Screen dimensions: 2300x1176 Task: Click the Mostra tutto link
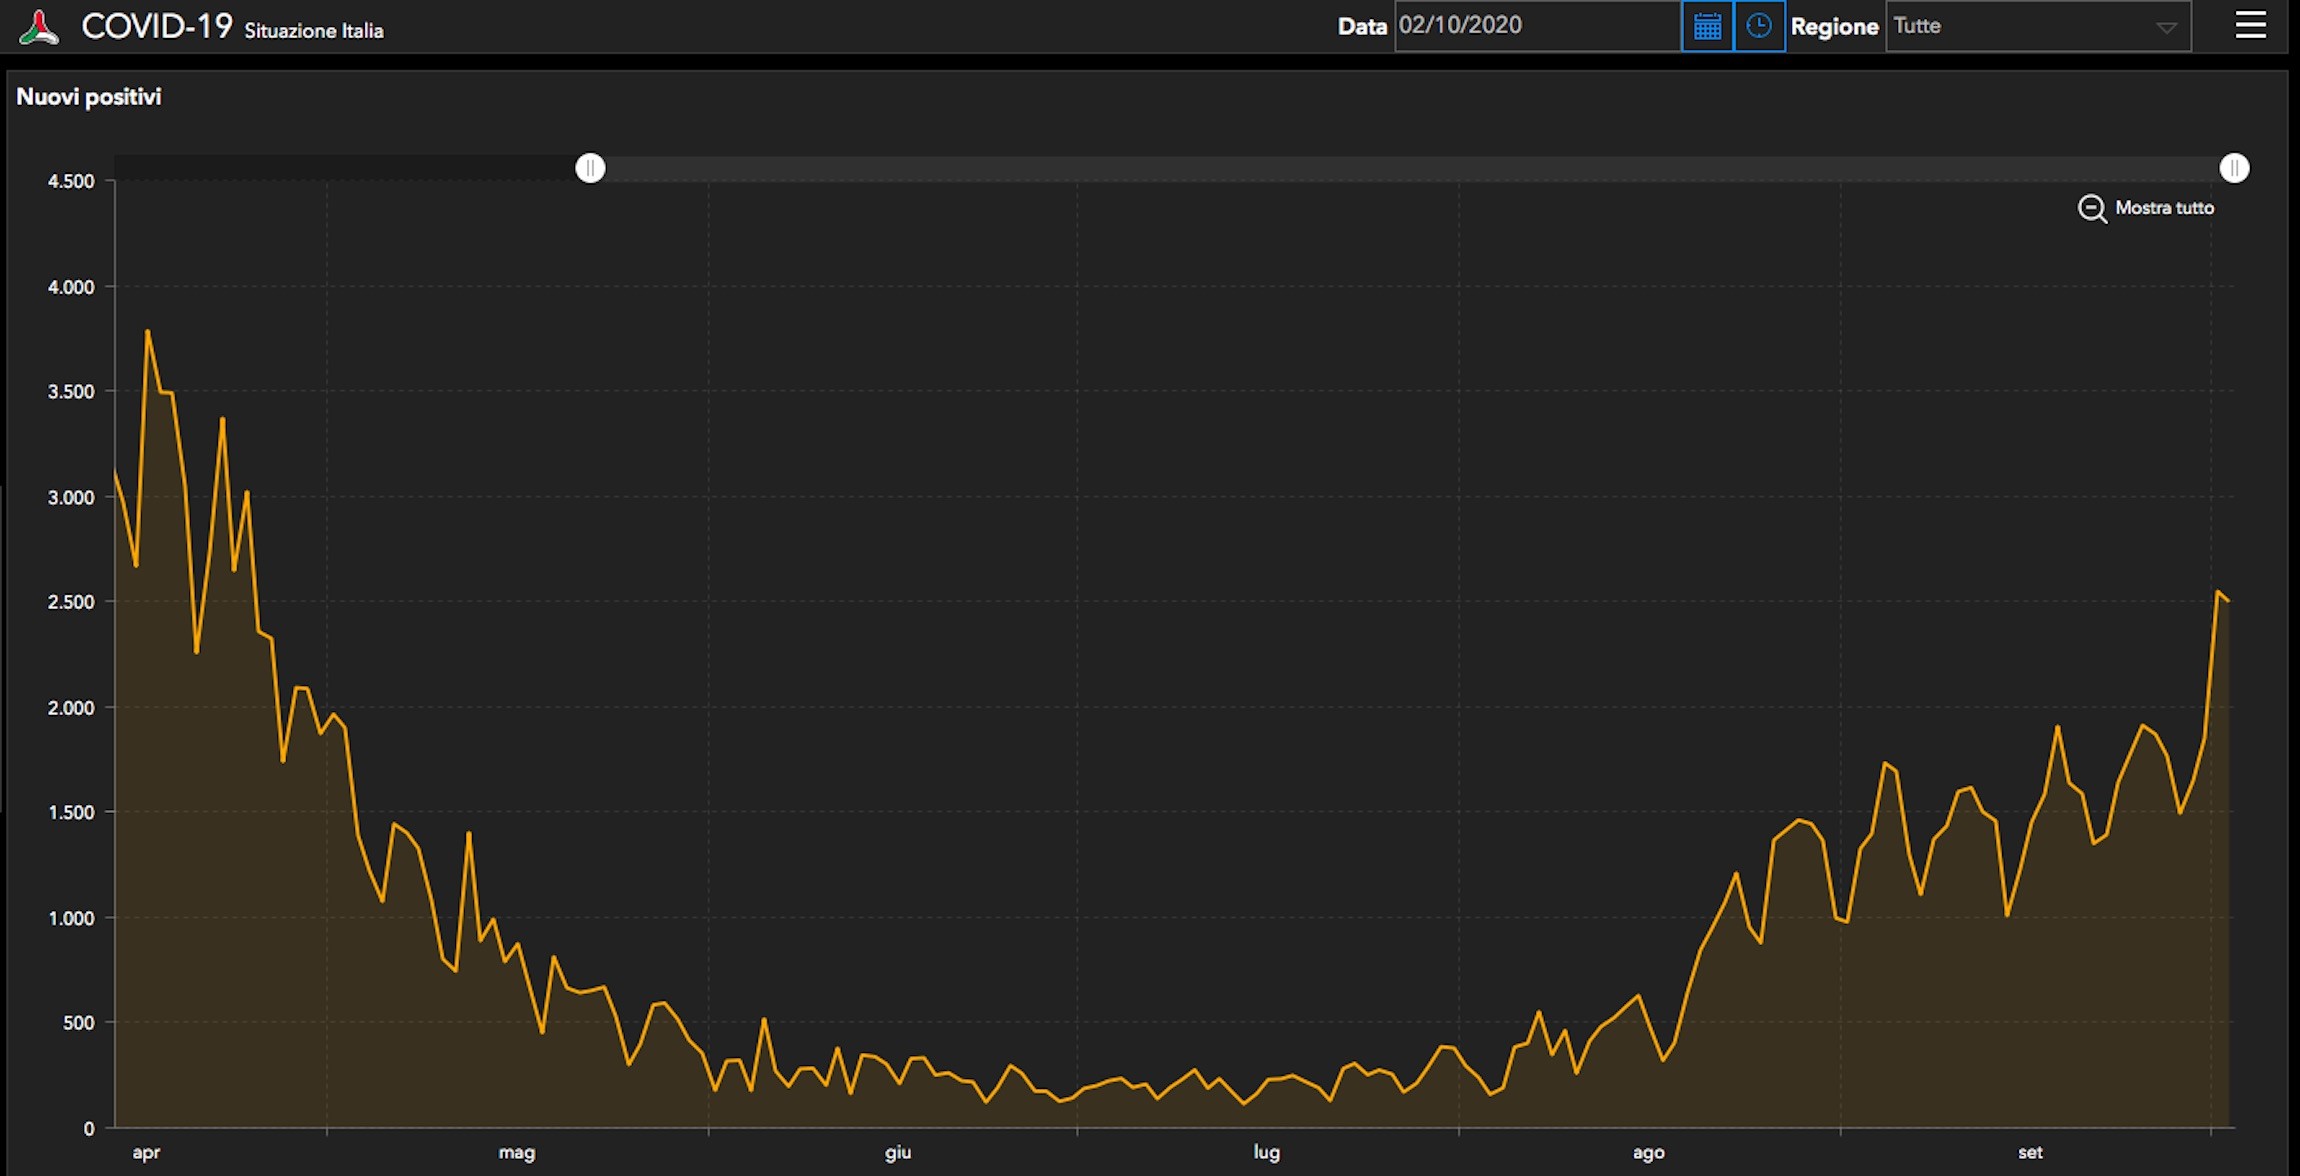pyautogui.click(x=2164, y=208)
